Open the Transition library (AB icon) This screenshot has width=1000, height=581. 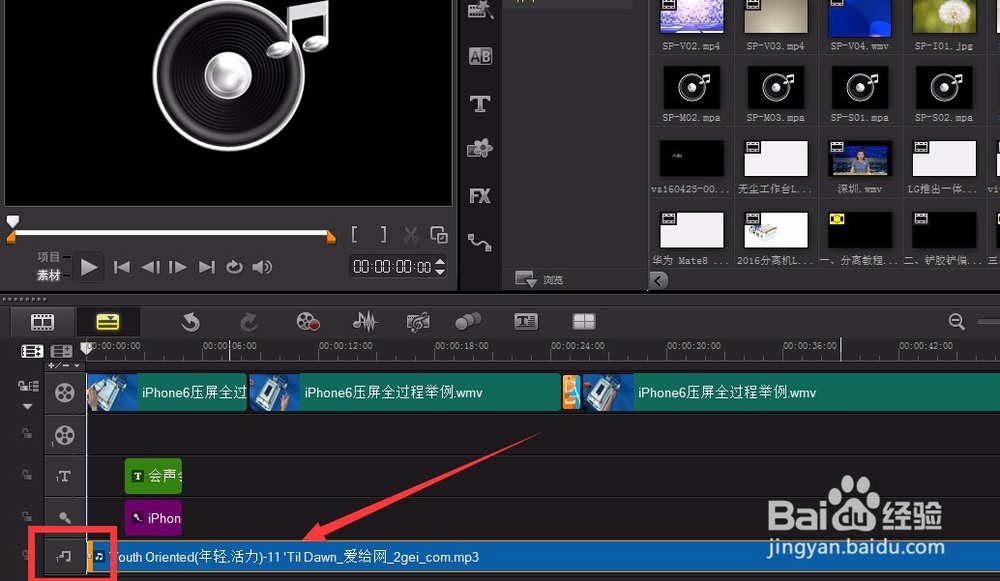pyautogui.click(x=480, y=56)
